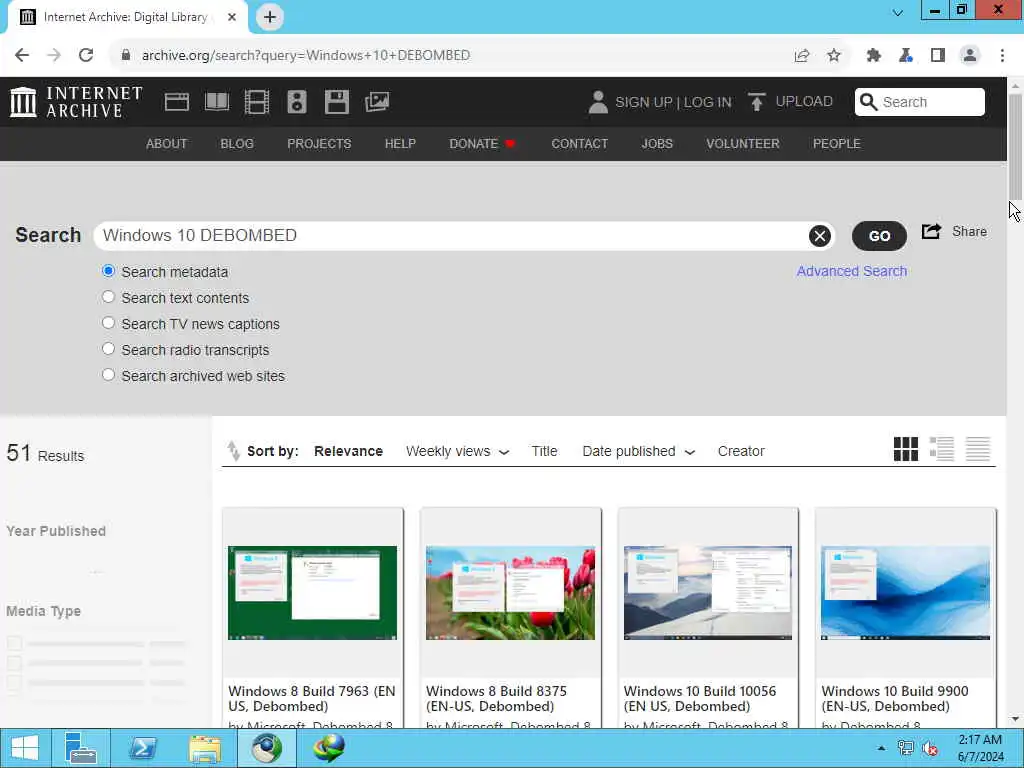Open the Video film strip icon
Image resolution: width=1024 pixels, height=768 pixels.
click(257, 102)
